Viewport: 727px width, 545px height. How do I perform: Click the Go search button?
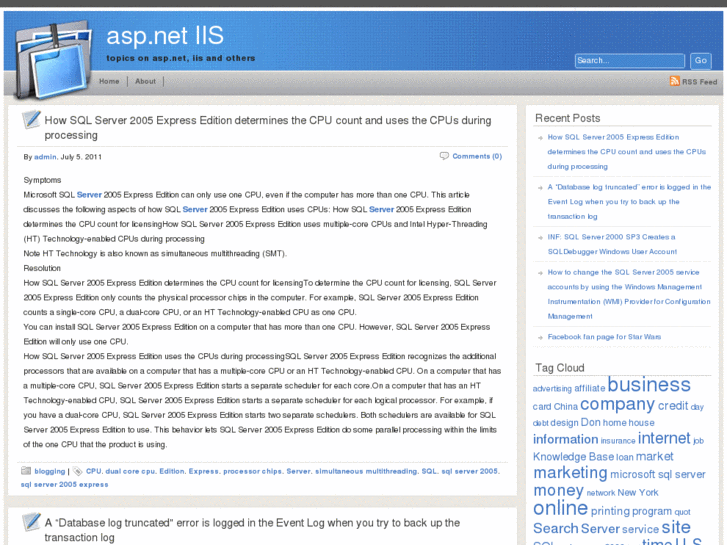pos(701,61)
